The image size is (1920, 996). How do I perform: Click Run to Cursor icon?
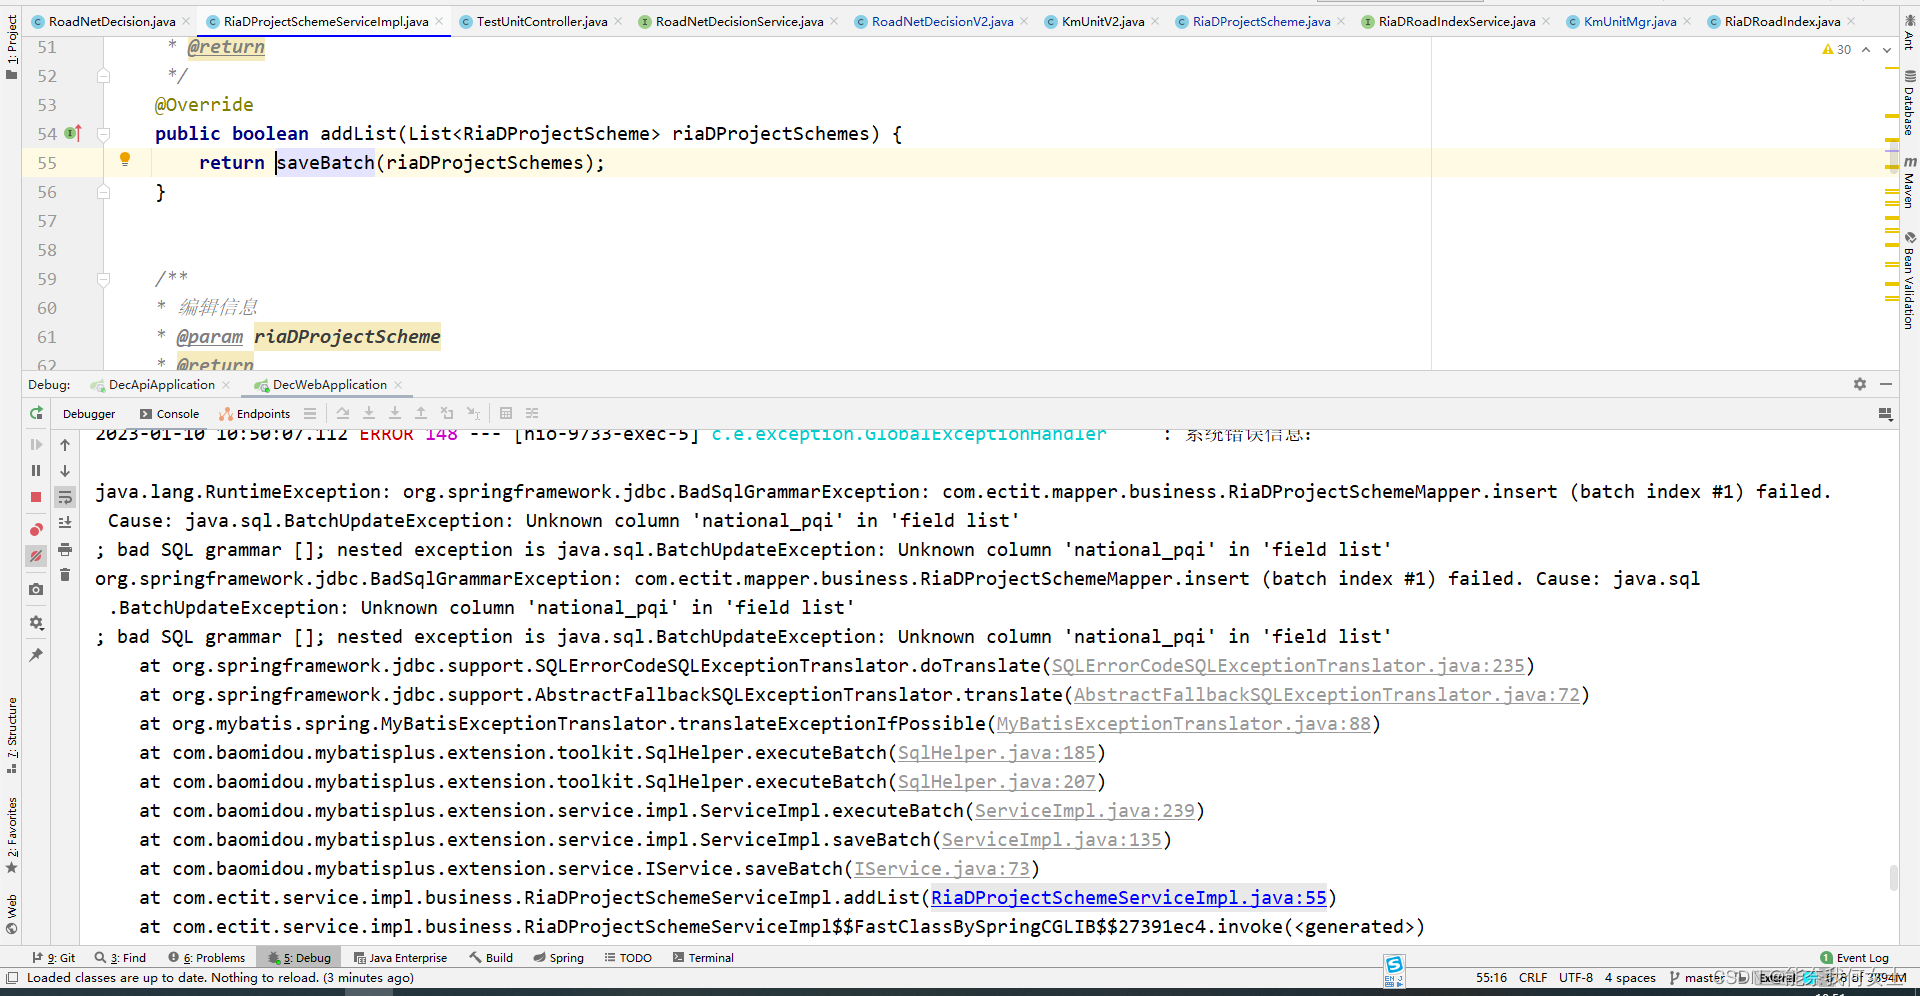[473, 413]
